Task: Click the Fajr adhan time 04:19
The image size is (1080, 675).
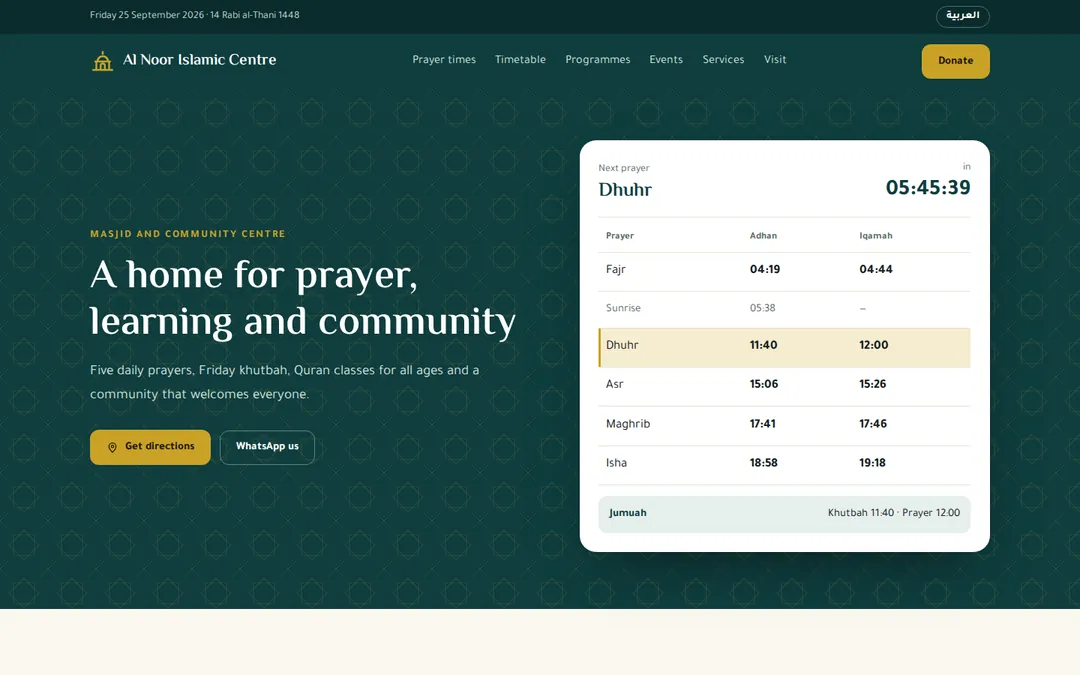Action: (765, 269)
